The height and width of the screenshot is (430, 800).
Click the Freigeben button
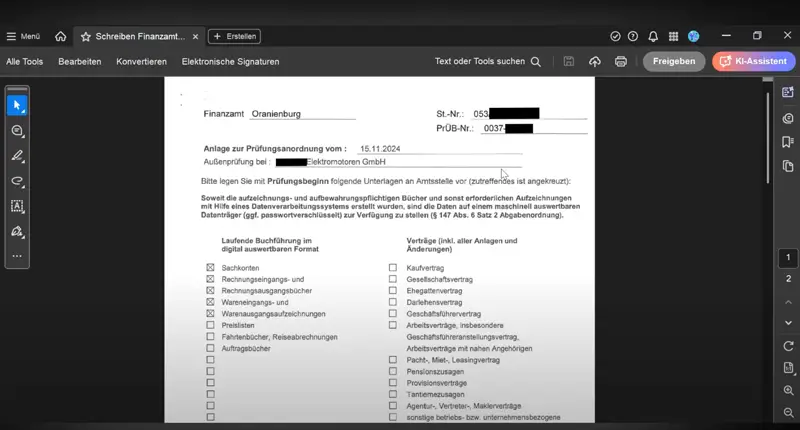(673, 61)
